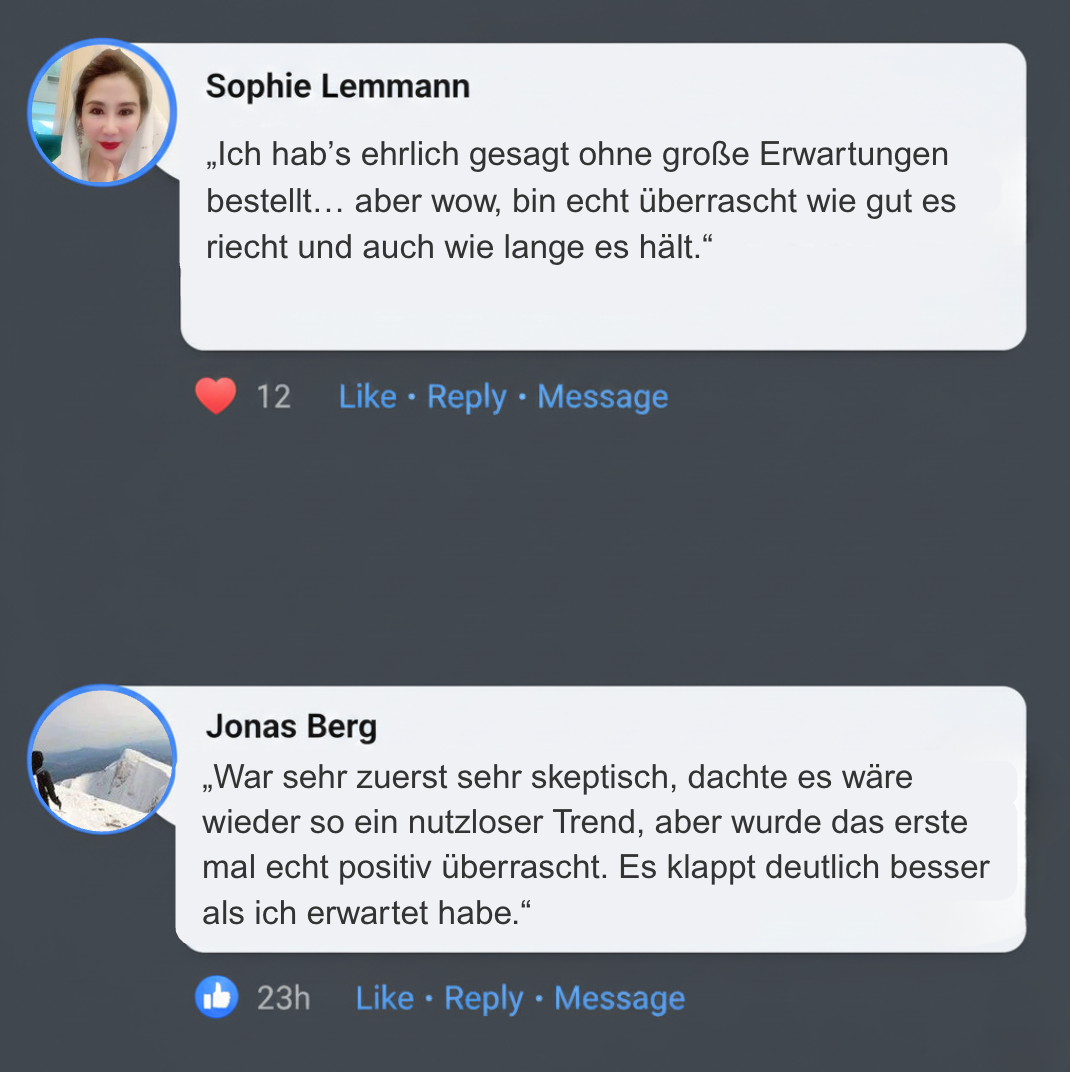Click the blue thumbs-up reaction icon
This screenshot has height=1072, width=1070.
click(x=216, y=997)
